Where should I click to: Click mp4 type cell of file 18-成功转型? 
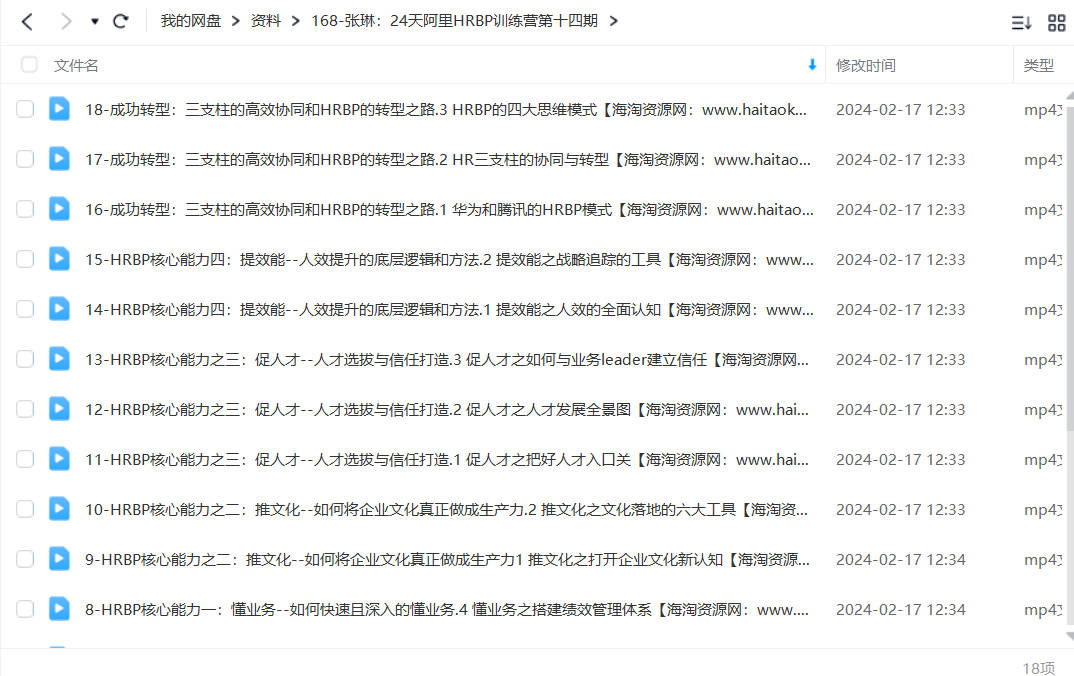[1042, 110]
